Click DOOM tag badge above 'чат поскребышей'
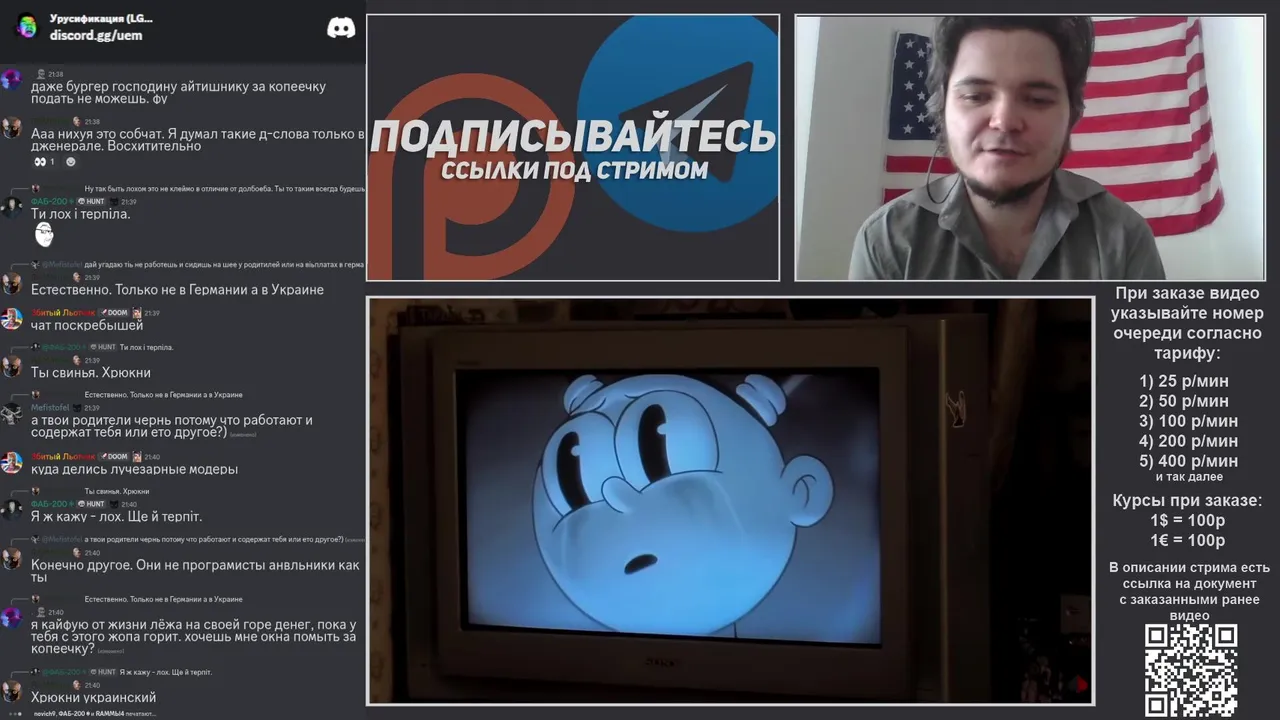The width and height of the screenshot is (1280, 720). pyautogui.click(x=114, y=313)
